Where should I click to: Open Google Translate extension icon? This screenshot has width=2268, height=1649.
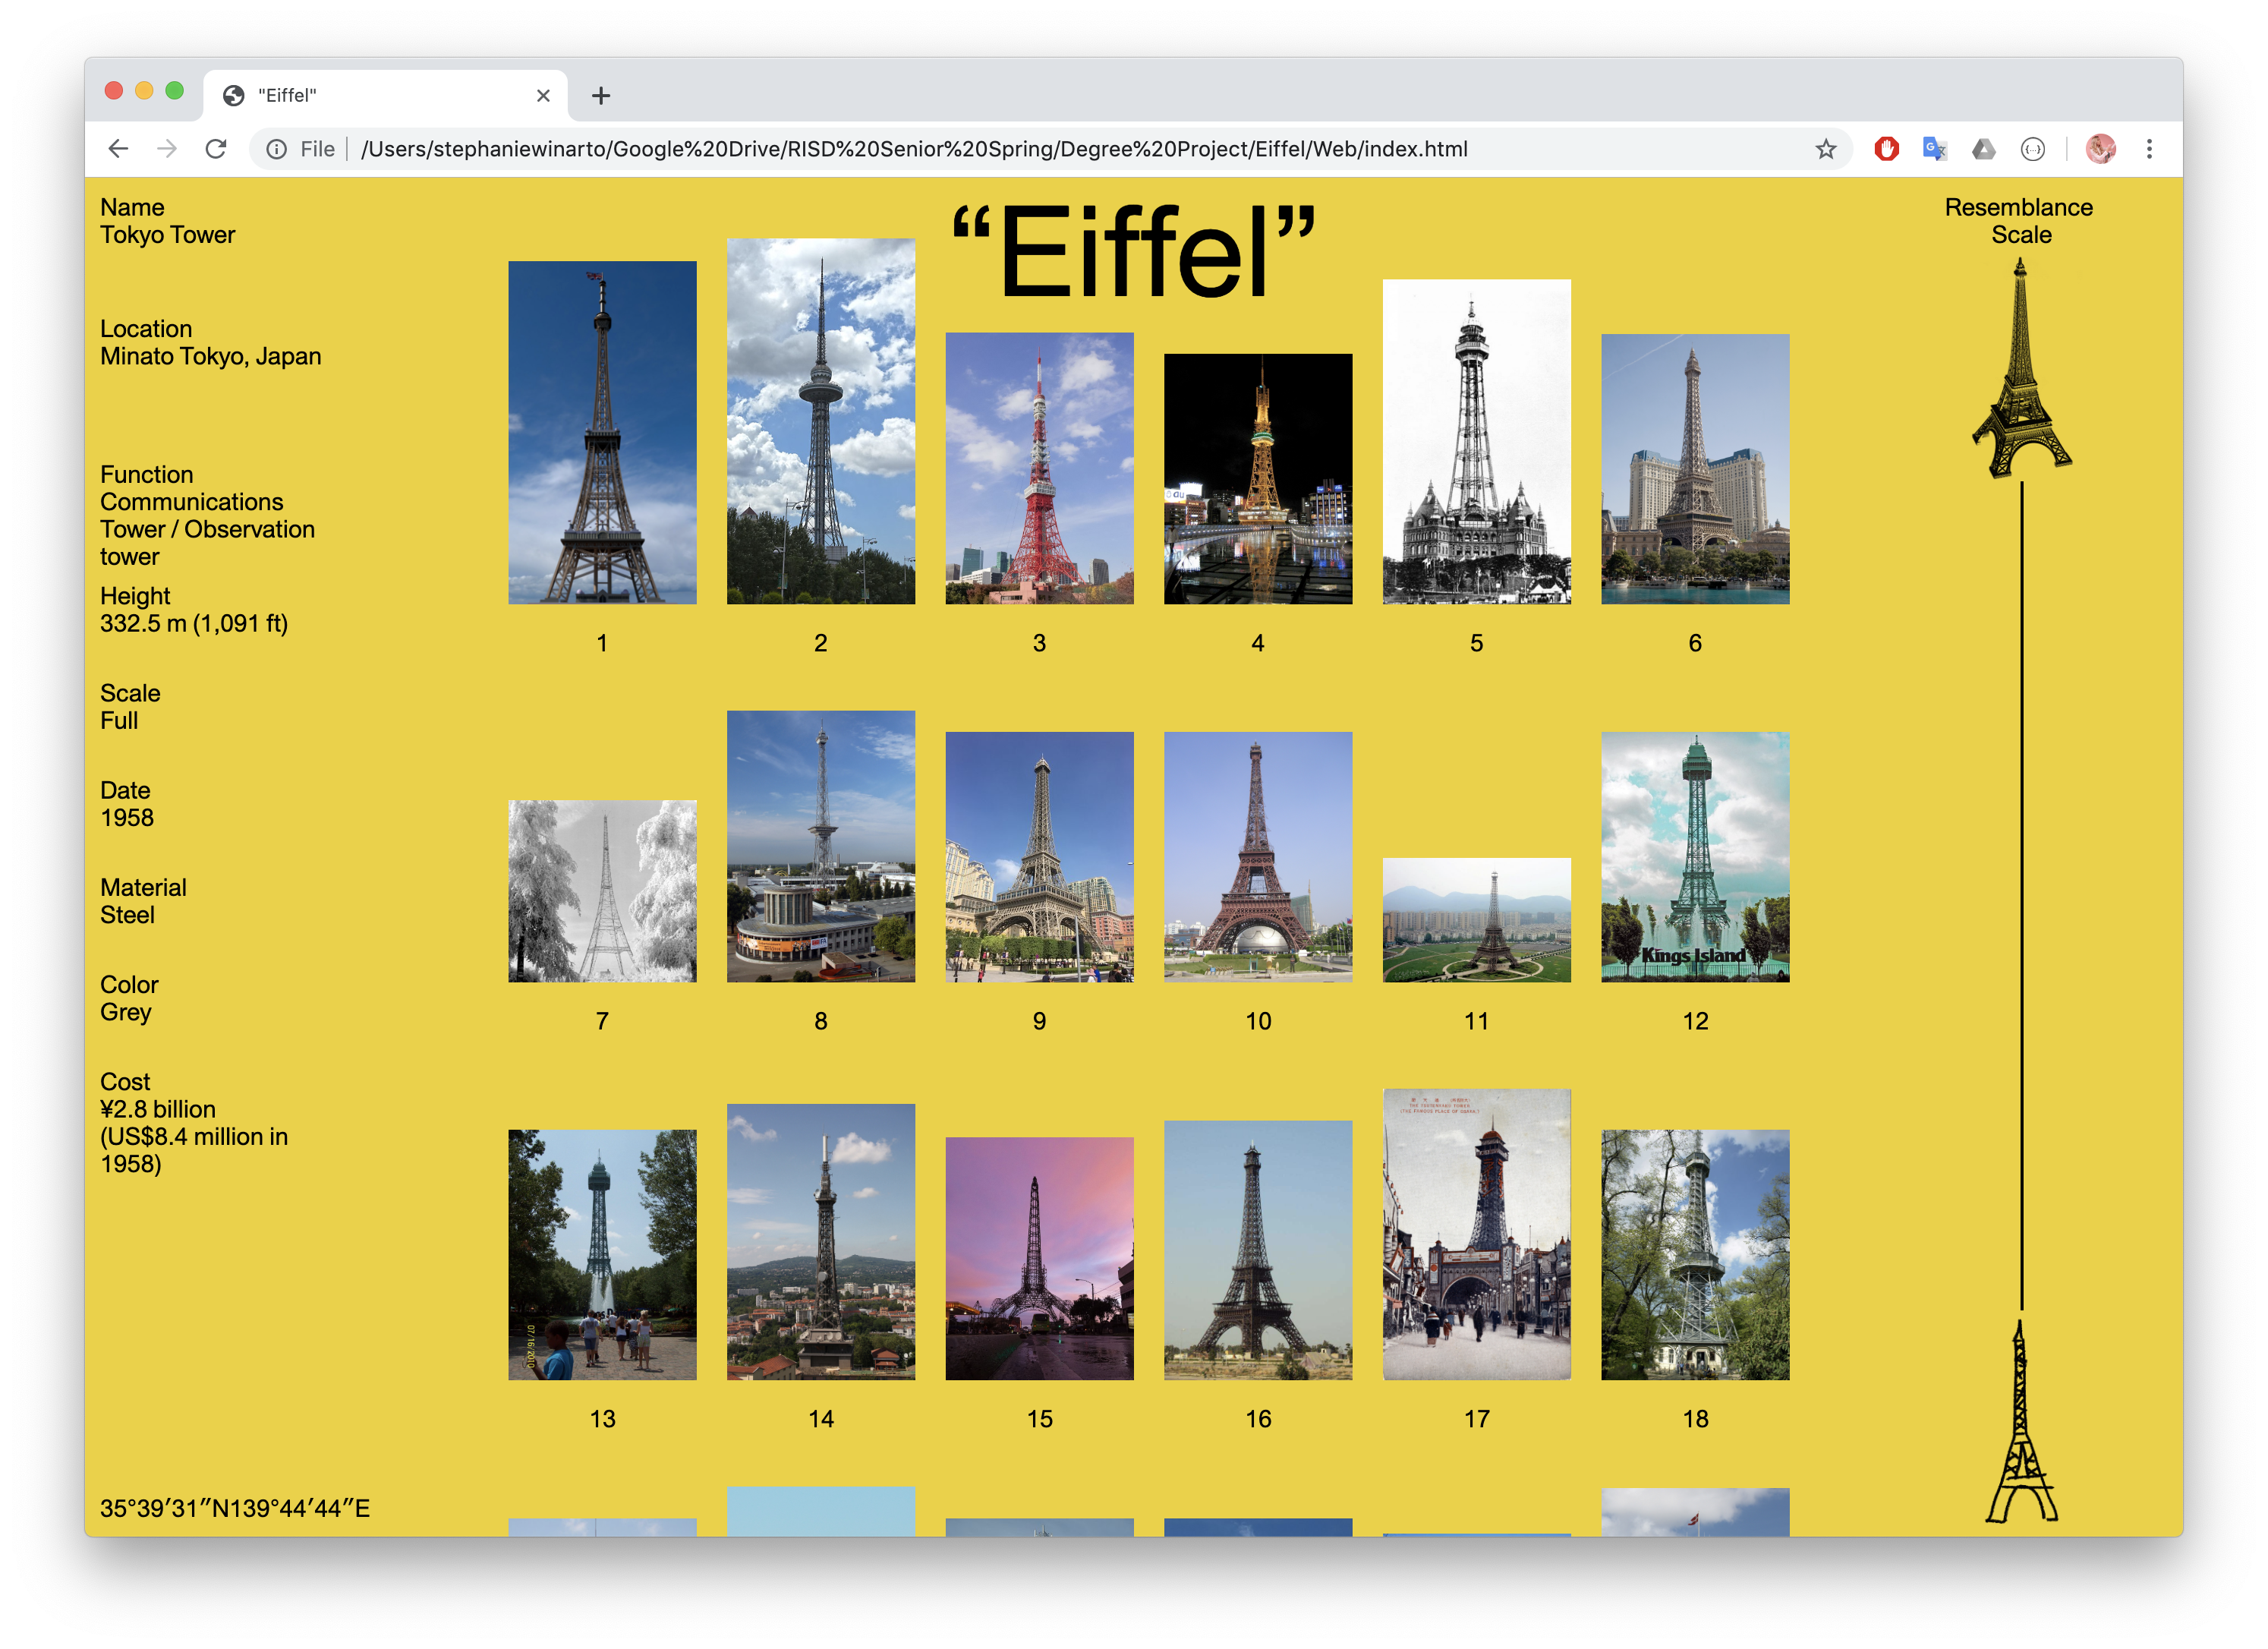[x=1934, y=149]
